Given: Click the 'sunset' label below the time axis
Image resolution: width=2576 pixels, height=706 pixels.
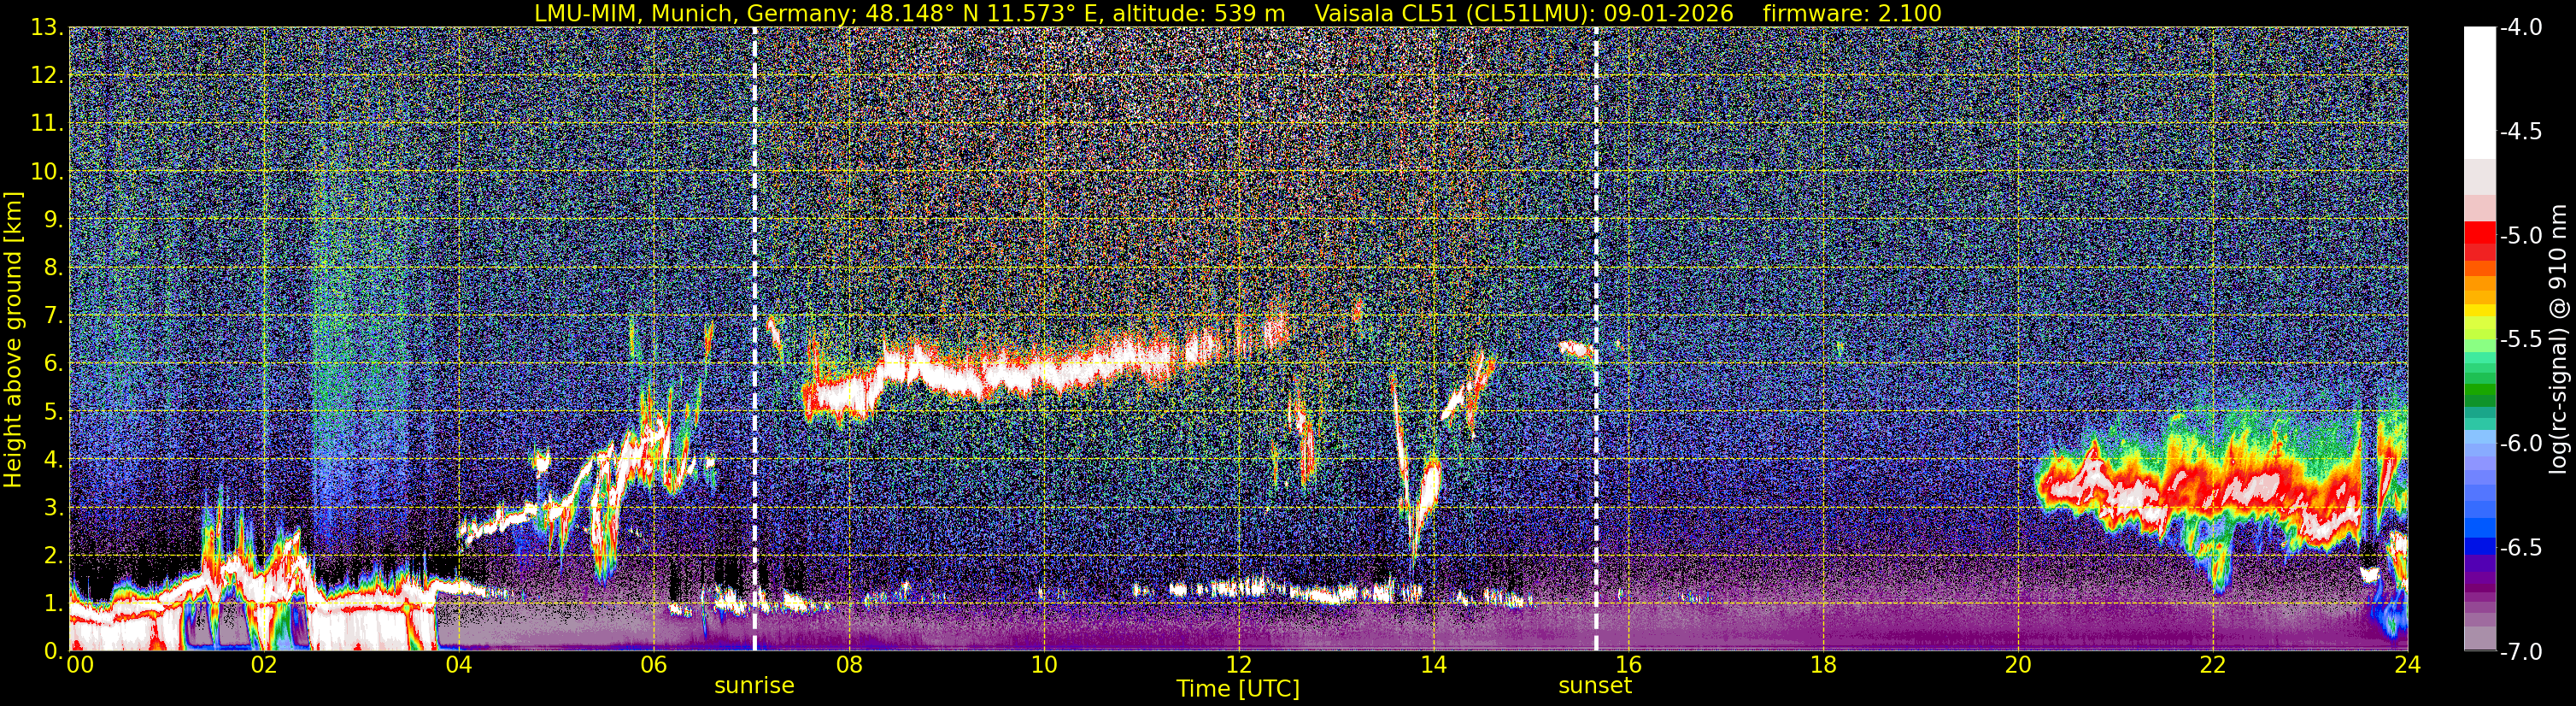Looking at the screenshot, I should [1595, 686].
